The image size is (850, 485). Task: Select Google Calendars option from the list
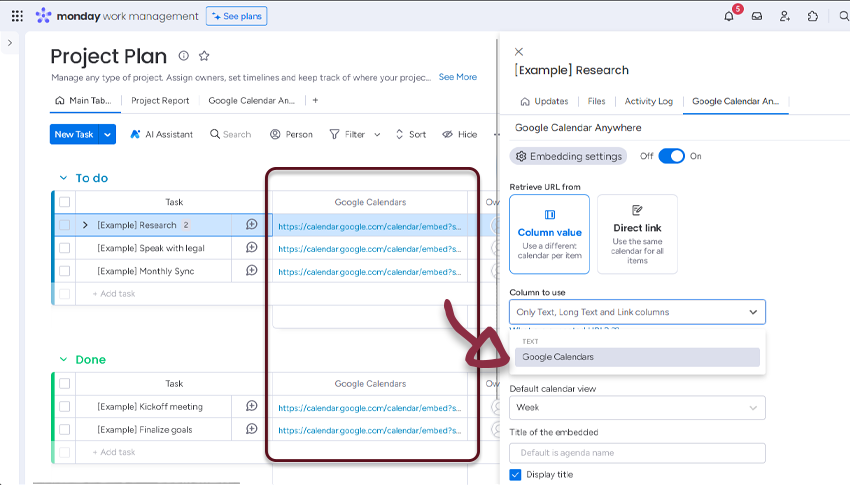click(637, 357)
